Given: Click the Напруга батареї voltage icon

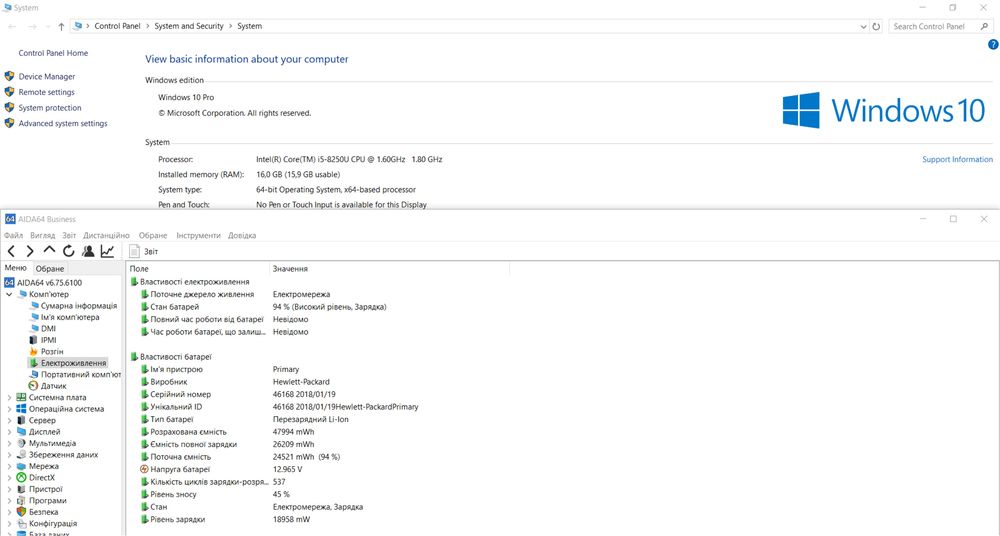Looking at the screenshot, I should (144, 469).
